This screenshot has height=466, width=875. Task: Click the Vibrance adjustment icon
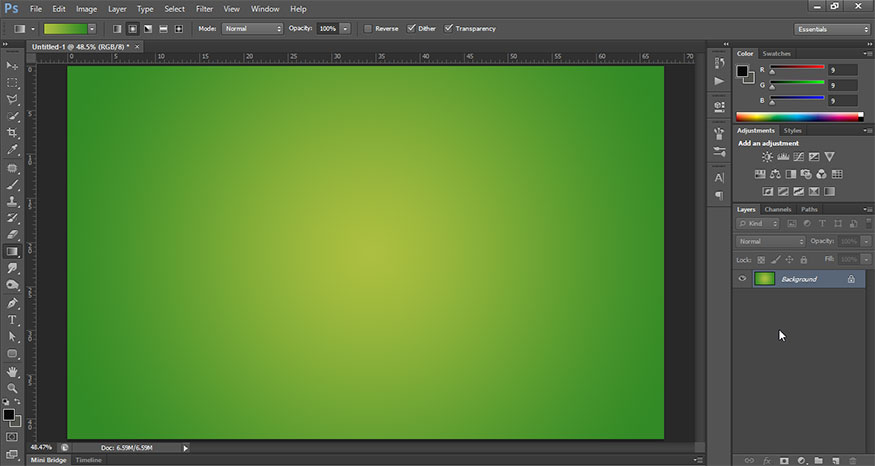(x=830, y=157)
